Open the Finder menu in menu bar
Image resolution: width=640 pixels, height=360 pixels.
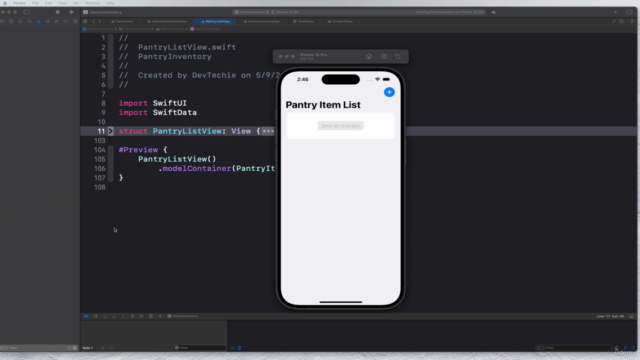click(19, 3)
